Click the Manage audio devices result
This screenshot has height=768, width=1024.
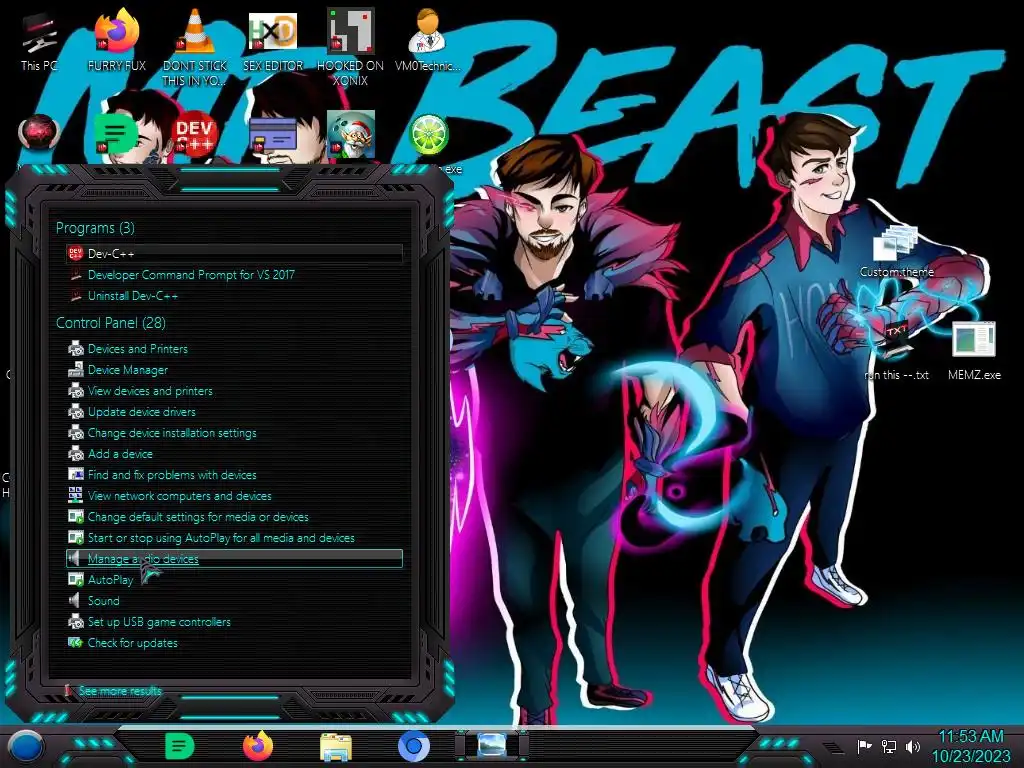tap(234, 558)
